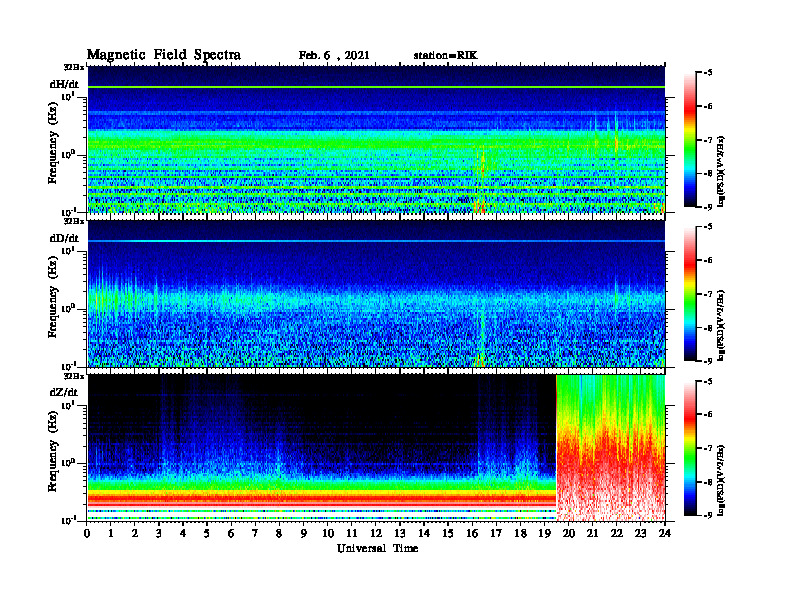
Task: Click the color bar beside the dD/dt panel
Action: pos(690,294)
